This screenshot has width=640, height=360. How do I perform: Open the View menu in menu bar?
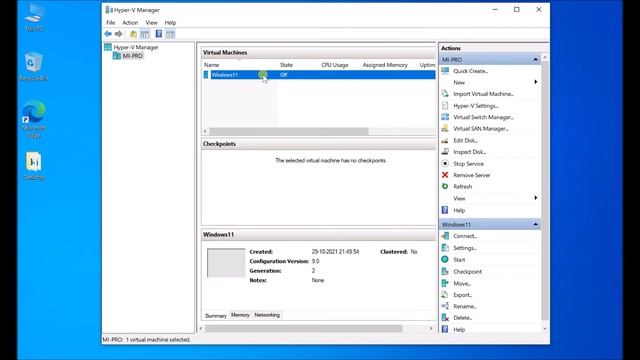pos(151,23)
